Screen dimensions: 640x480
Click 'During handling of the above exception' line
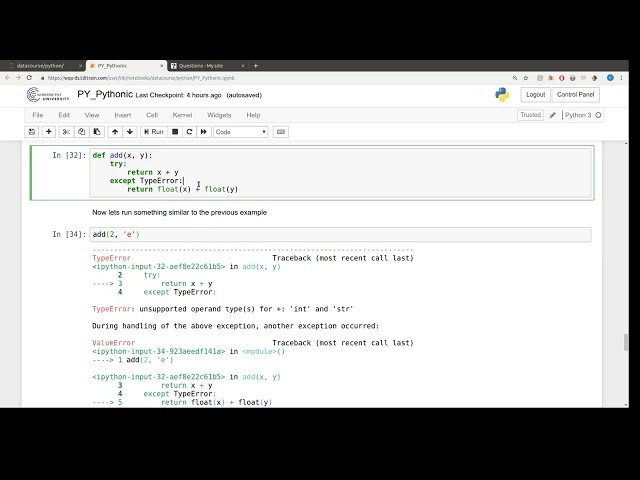(236, 326)
